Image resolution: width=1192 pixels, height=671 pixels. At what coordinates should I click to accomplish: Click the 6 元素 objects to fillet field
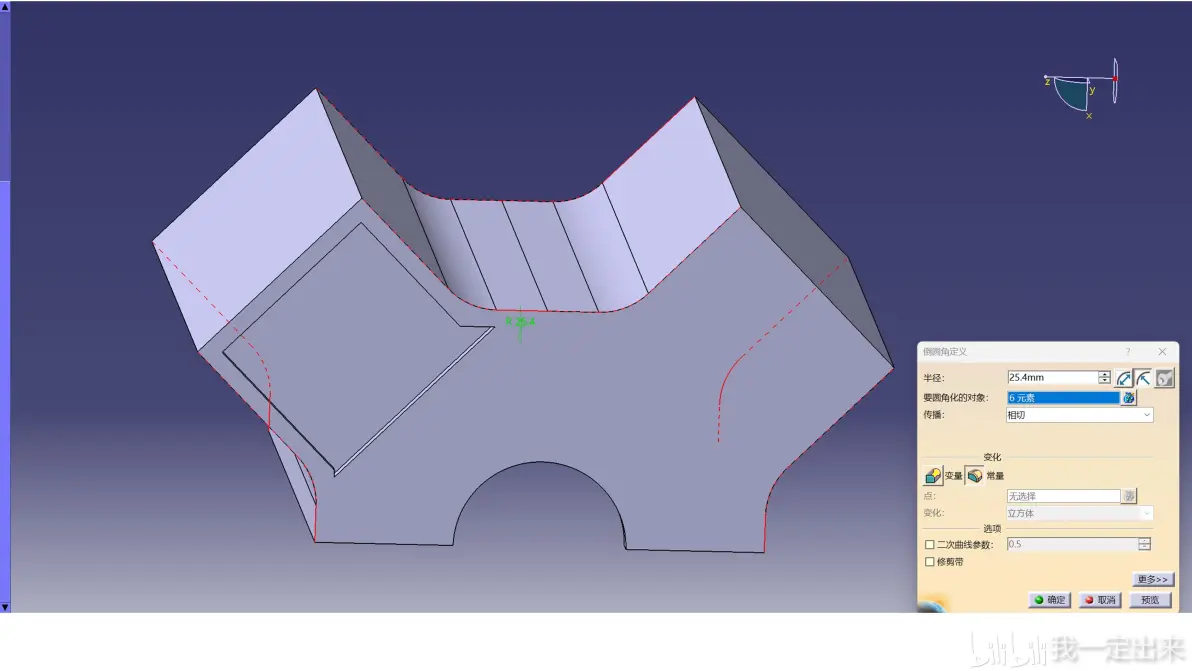[x=1064, y=397]
